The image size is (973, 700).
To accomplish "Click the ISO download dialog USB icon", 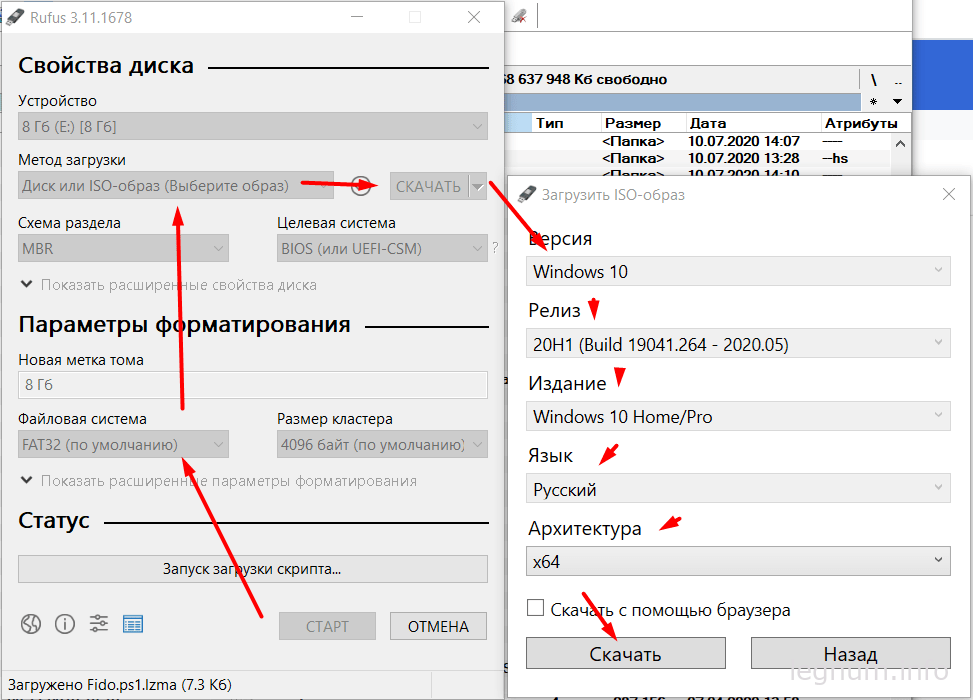I will (x=526, y=194).
